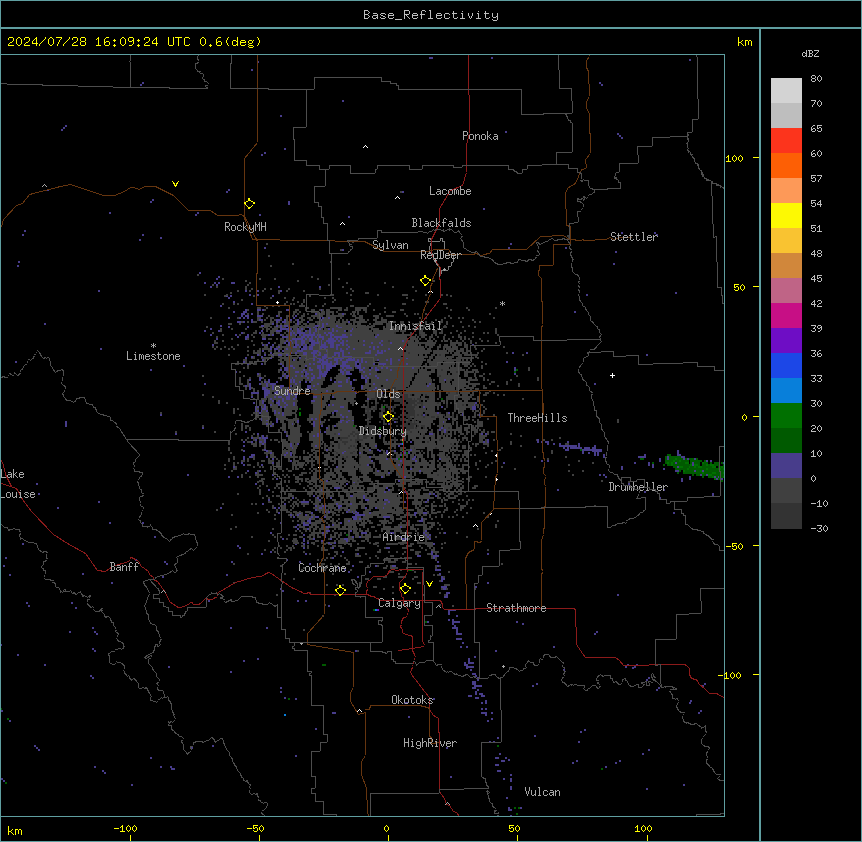The width and height of the screenshot is (862, 842).
Task: Click the Vulcan city label
Action: coord(543,792)
